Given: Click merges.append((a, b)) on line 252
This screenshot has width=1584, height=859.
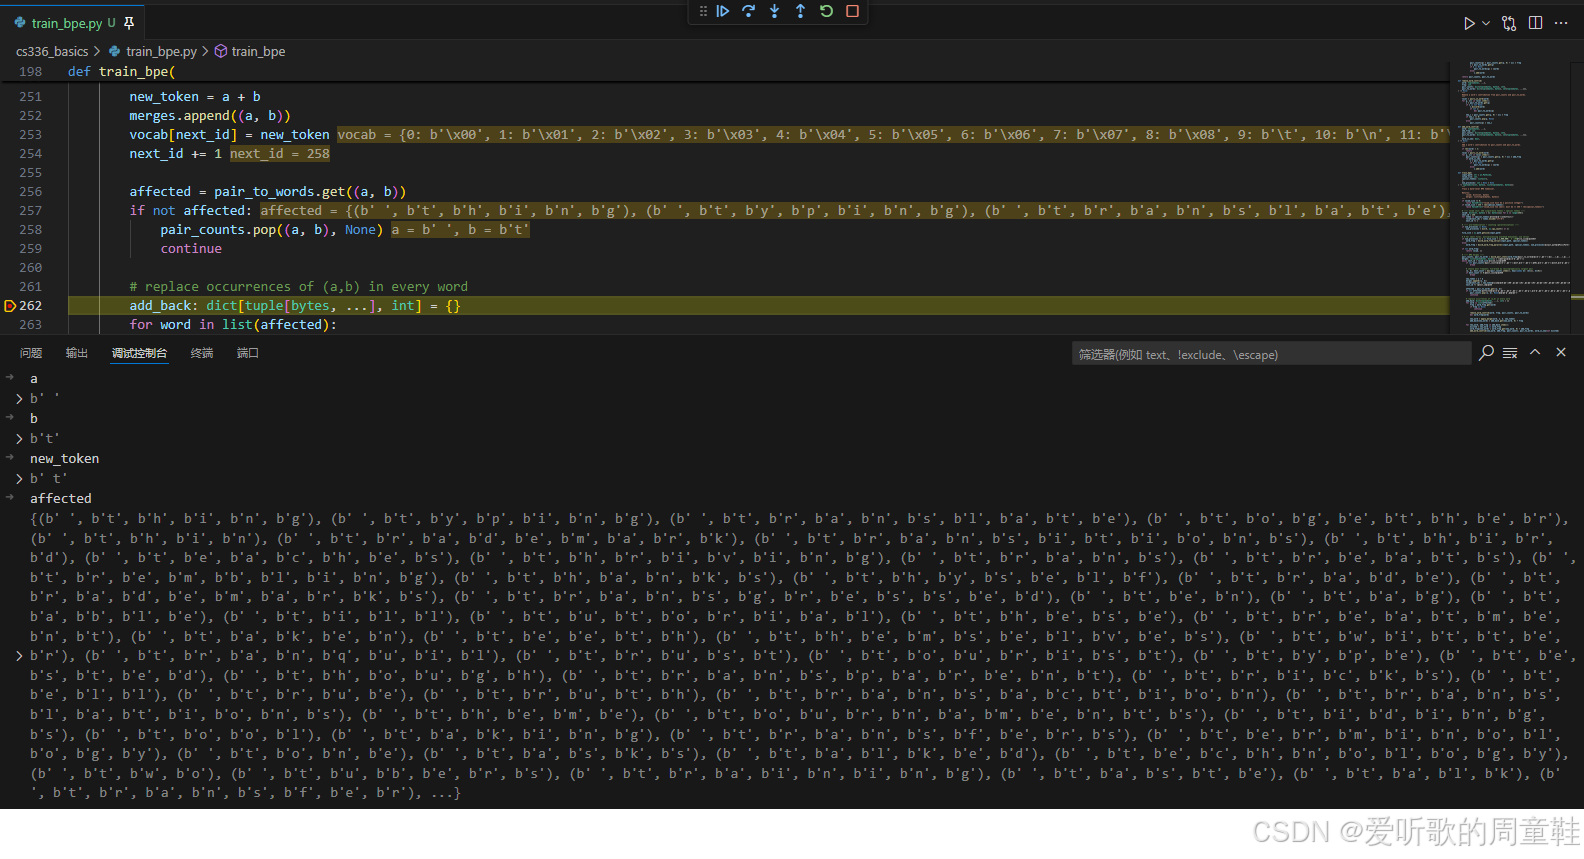Looking at the screenshot, I should 210,116.
